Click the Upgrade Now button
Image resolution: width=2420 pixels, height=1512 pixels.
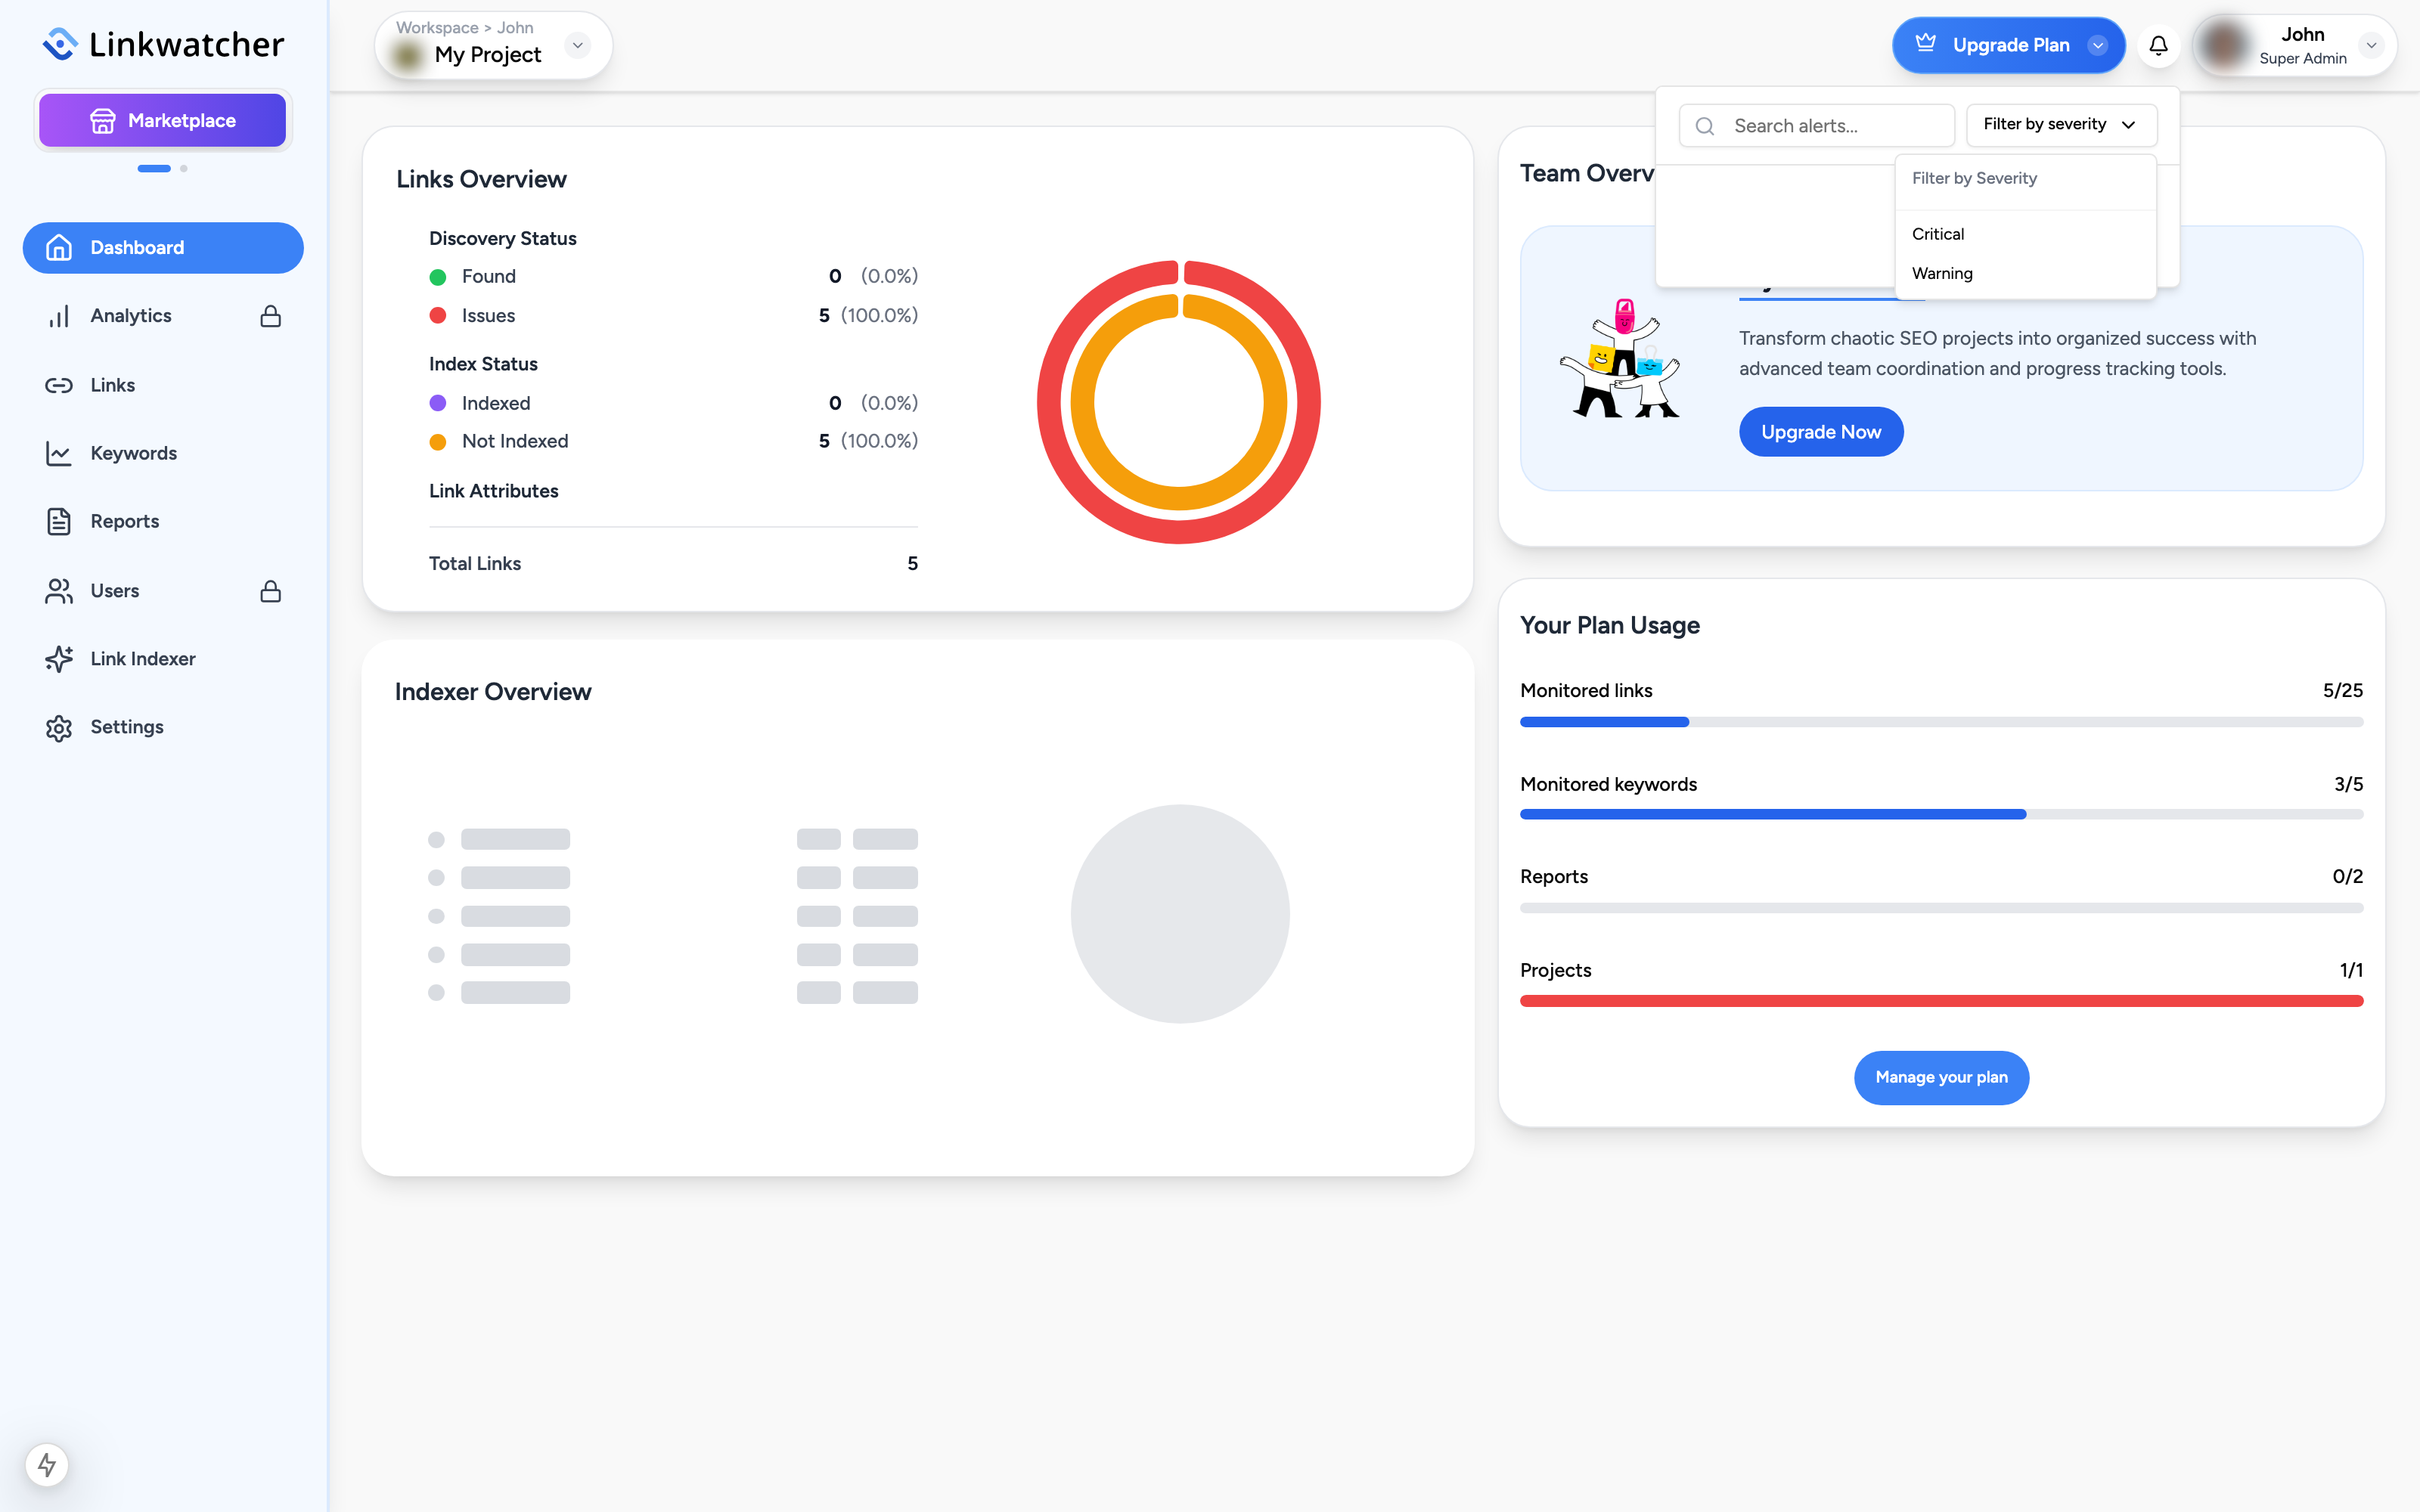point(1821,432)
